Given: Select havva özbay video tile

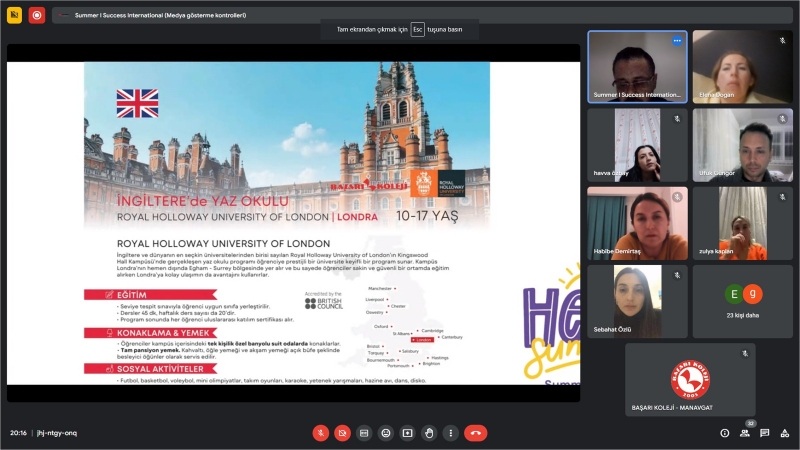Looking at the screenshot, I should [637, 145].
